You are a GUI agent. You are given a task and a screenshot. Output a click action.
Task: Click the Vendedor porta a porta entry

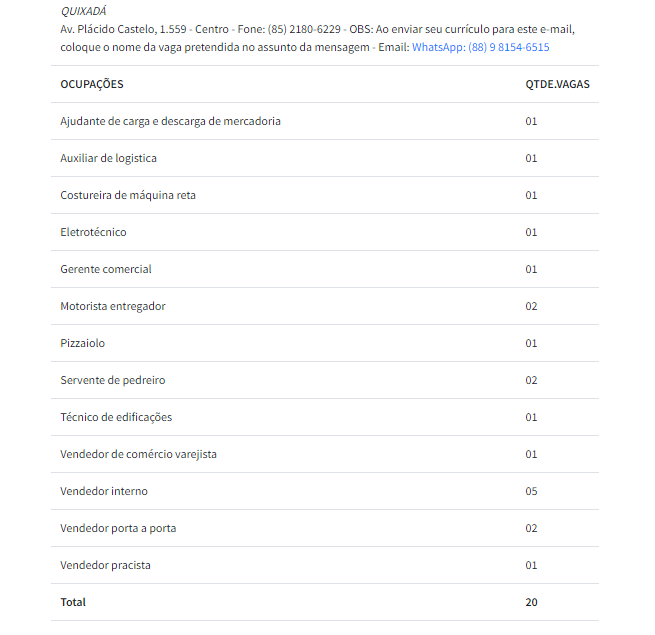(x=118, y=528)
